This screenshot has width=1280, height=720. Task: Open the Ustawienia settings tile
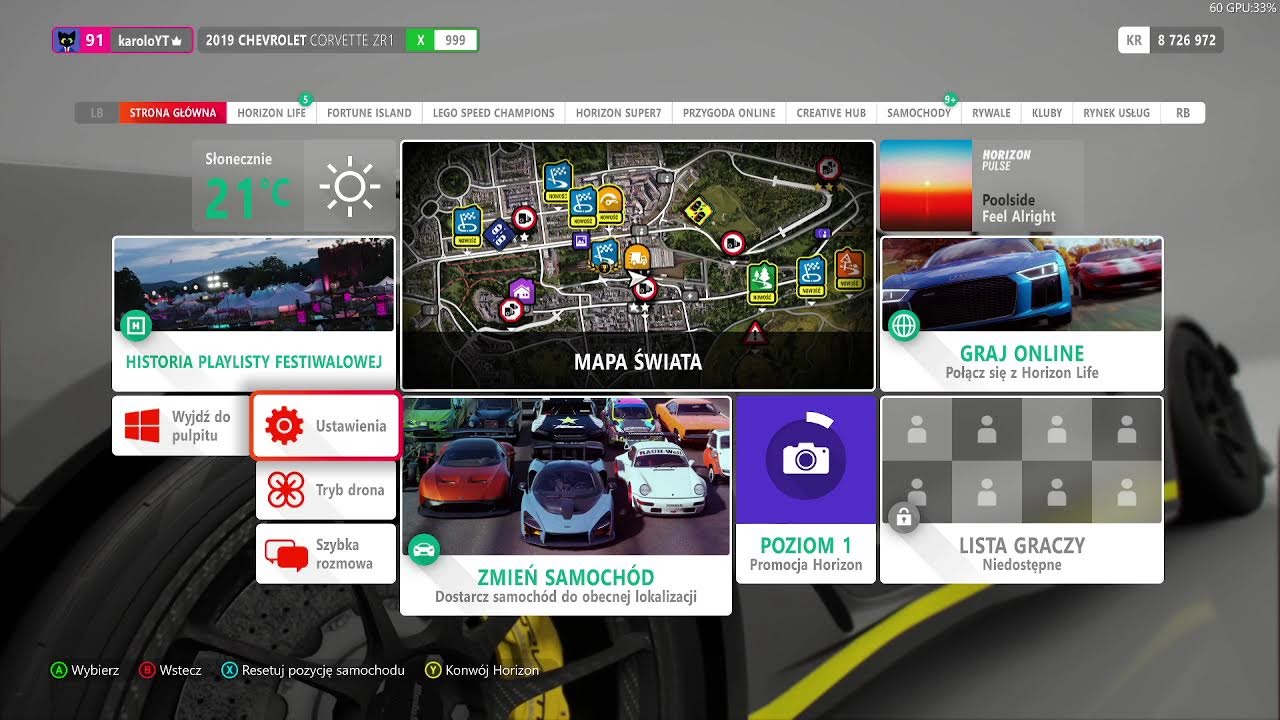326,426
